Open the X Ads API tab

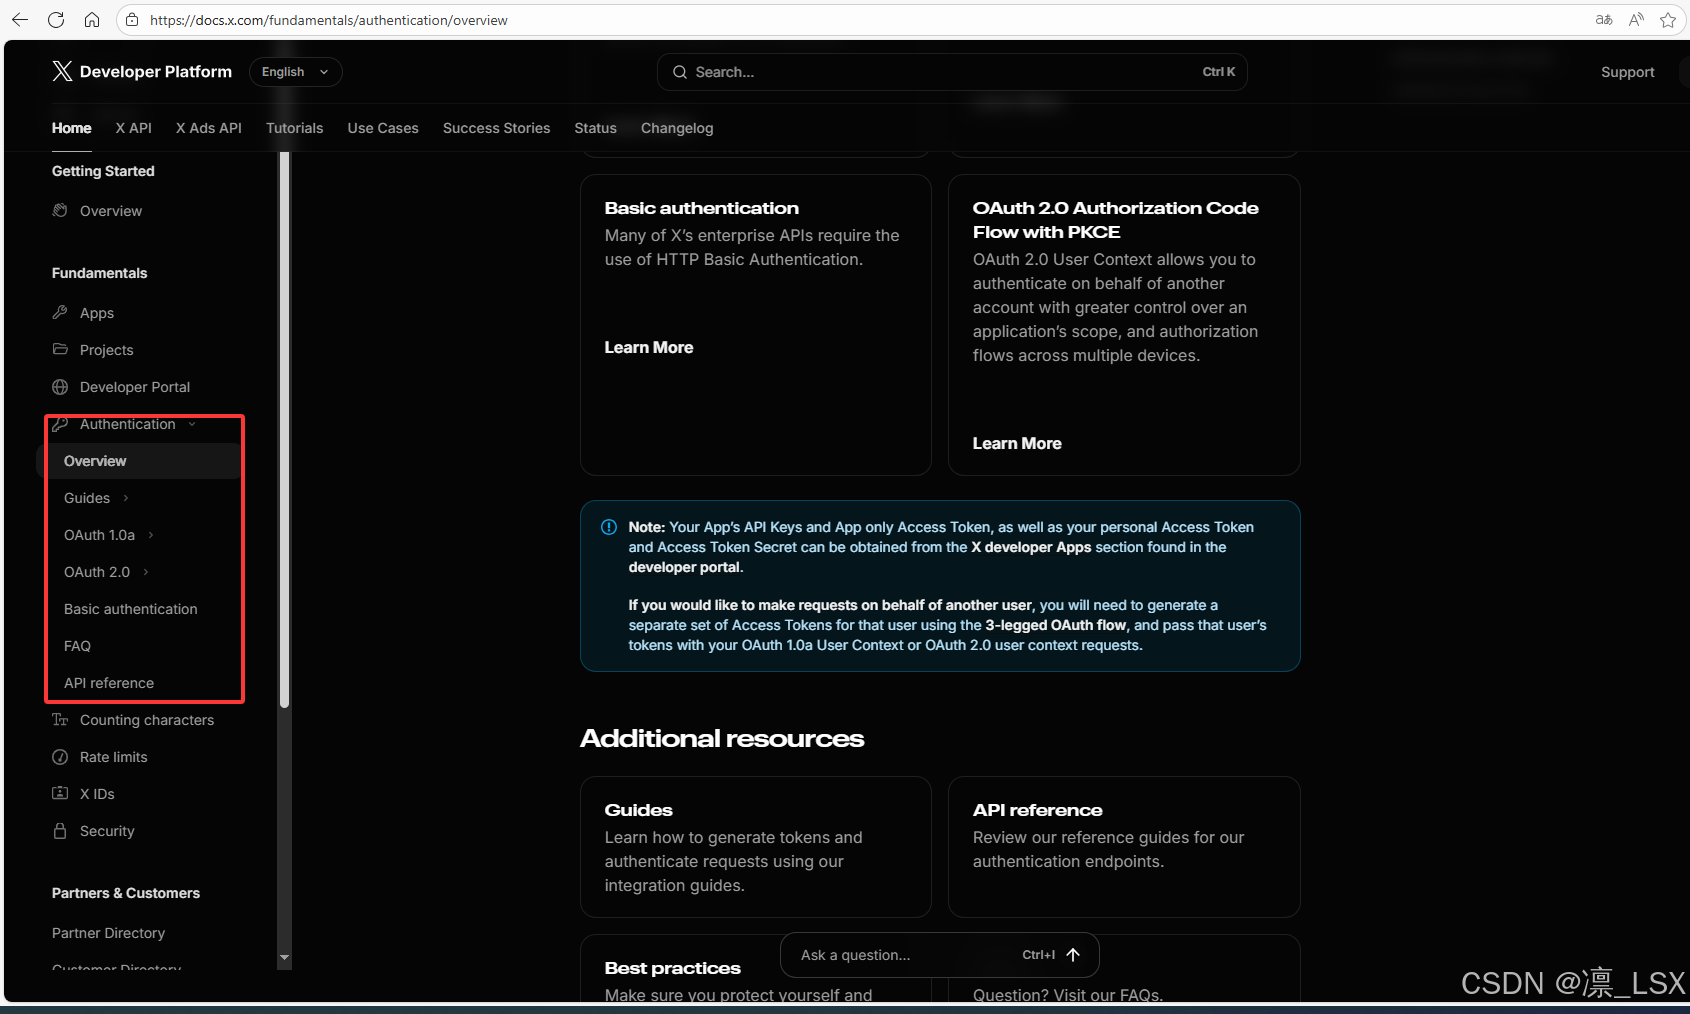pyautogui.click(x=209, y=128)
